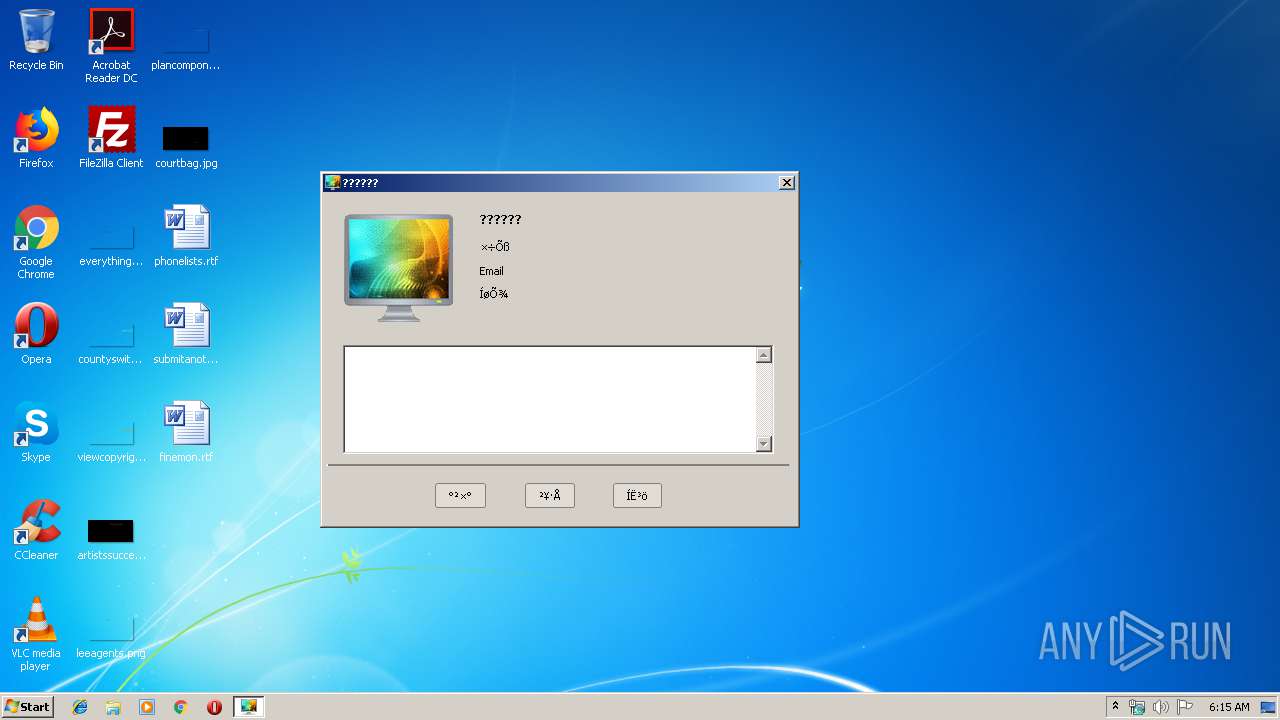Click the monitor image in the dialog
Image resolution: width=1280 pixels, height=720 pixels.
[x=399, y=267]
